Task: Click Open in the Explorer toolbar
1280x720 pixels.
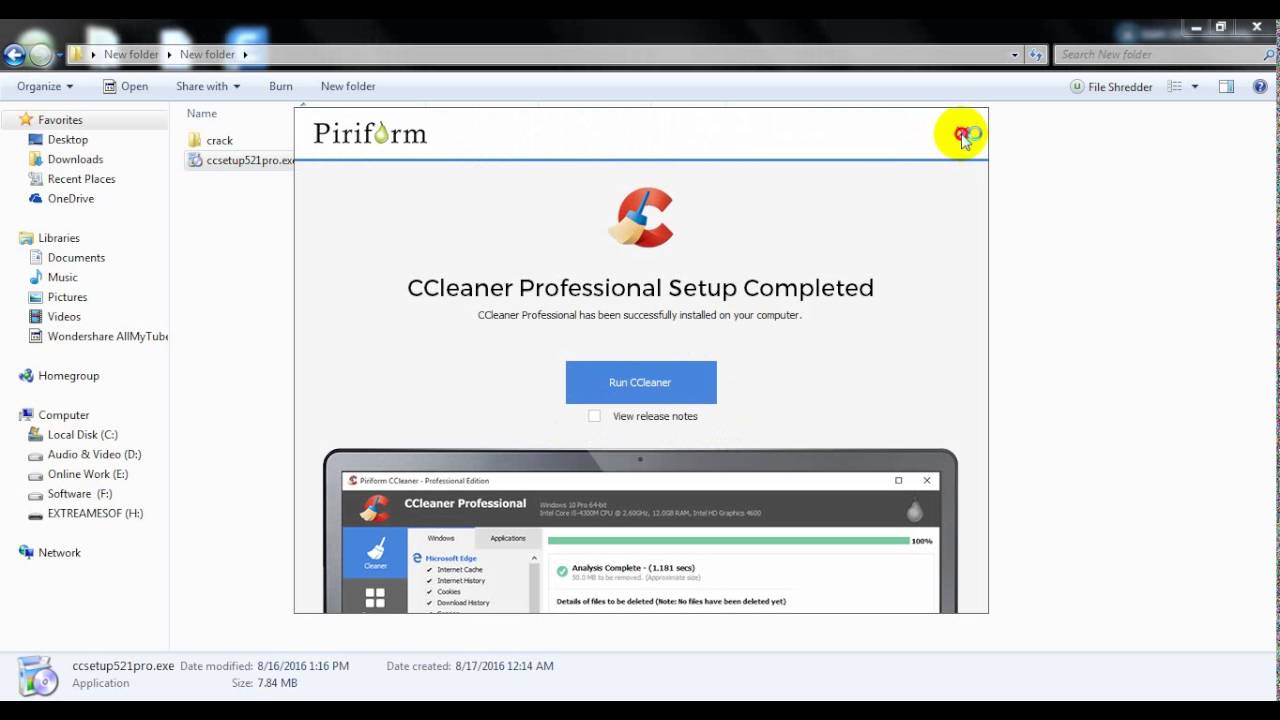Action: (125, 86)
